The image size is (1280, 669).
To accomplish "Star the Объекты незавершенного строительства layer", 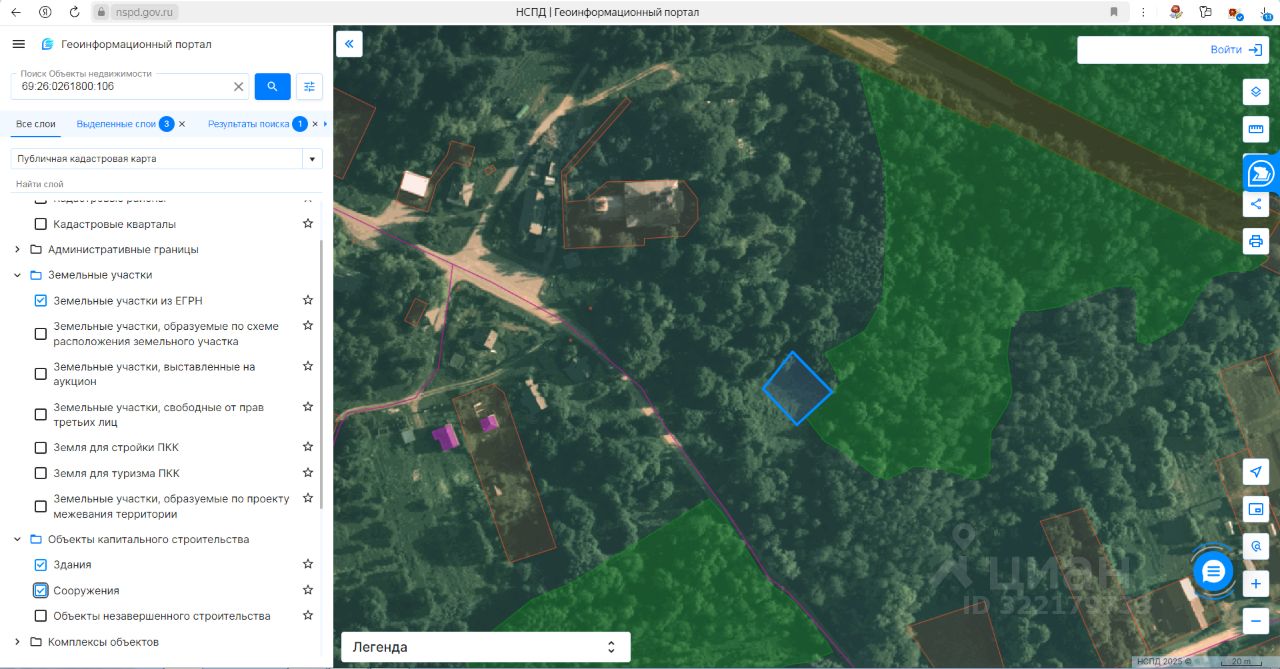I will point(308,615).
